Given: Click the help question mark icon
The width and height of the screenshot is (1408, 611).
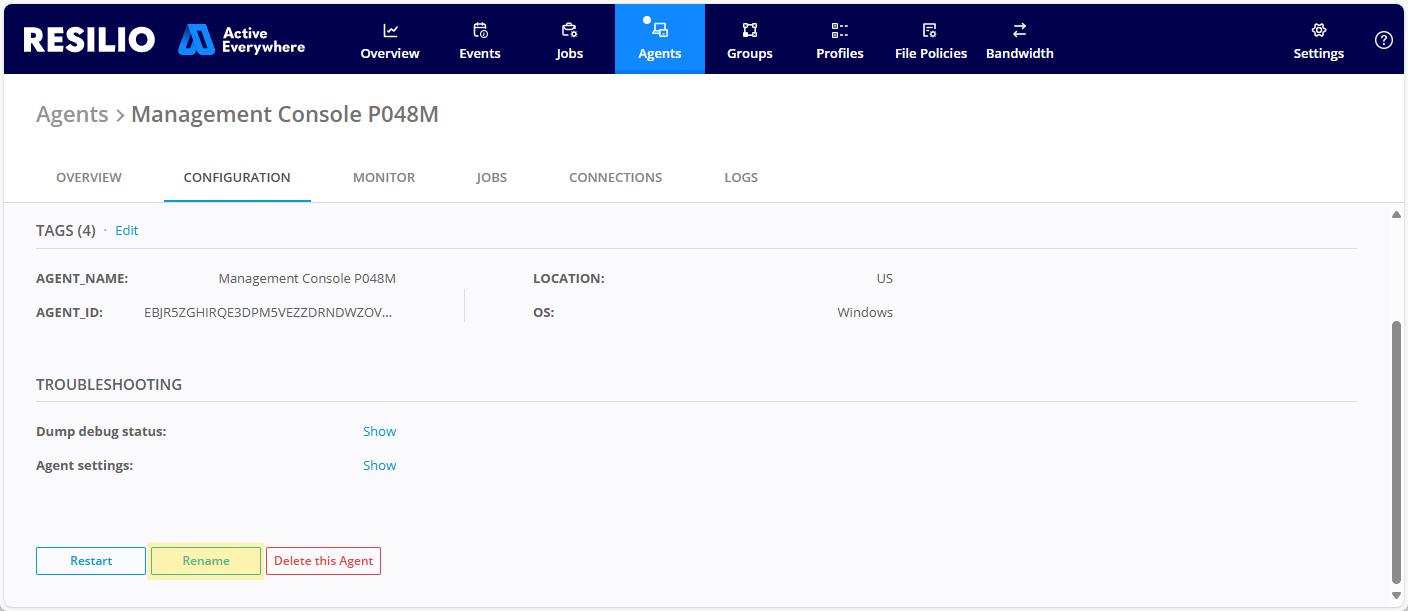Looking at the screenshot, I should 1384,40.
